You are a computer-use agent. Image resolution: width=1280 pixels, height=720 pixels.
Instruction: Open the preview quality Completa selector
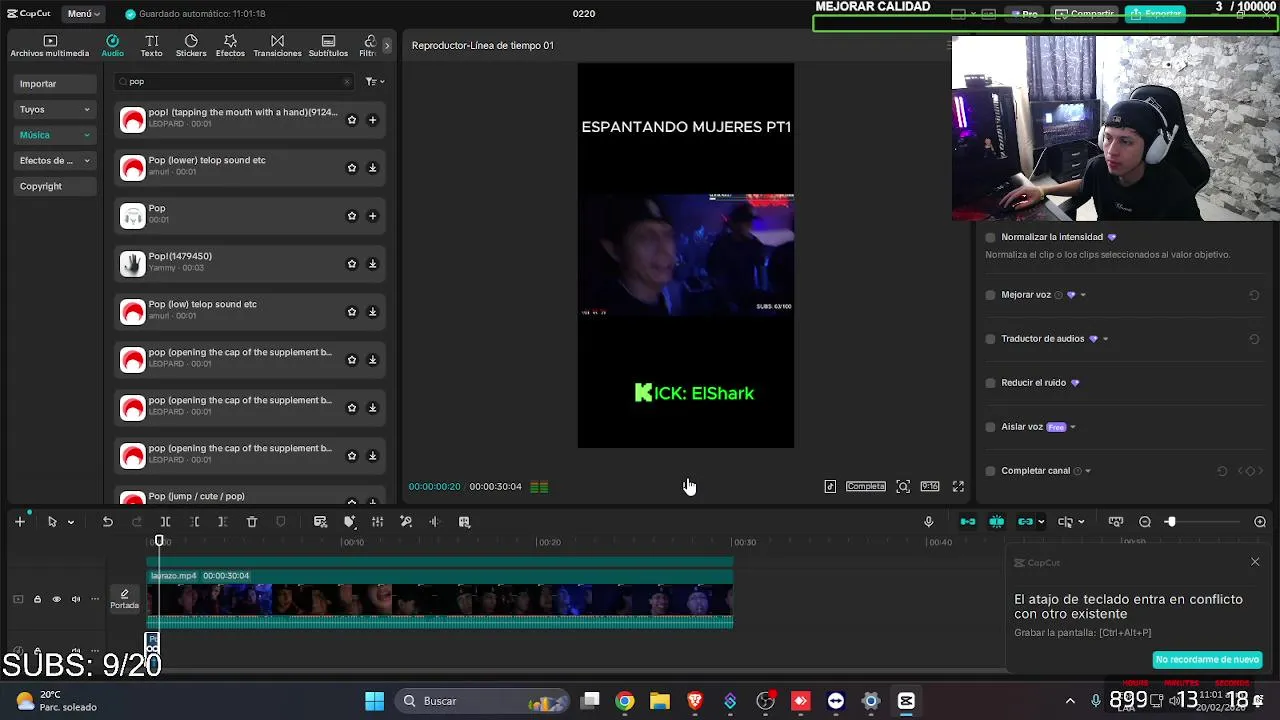point(866,486)
